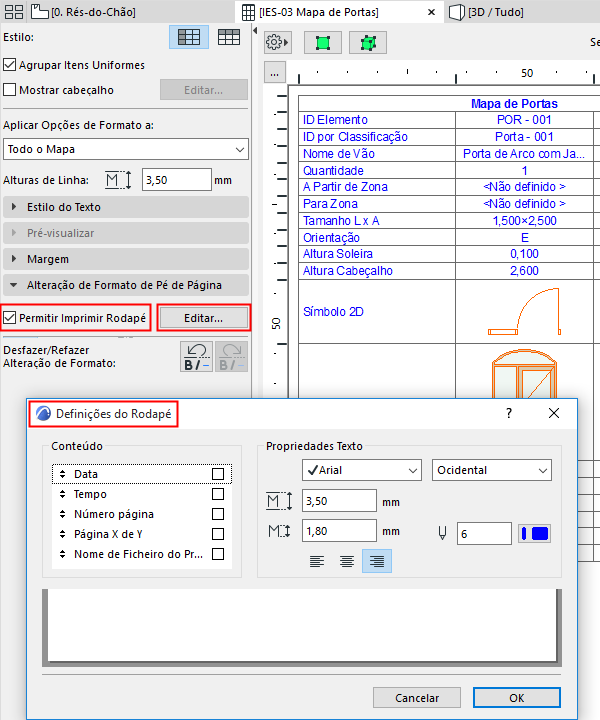Click the line spacing icon in the footer dialog
600x720 pixels.
(x=279, y=531)
